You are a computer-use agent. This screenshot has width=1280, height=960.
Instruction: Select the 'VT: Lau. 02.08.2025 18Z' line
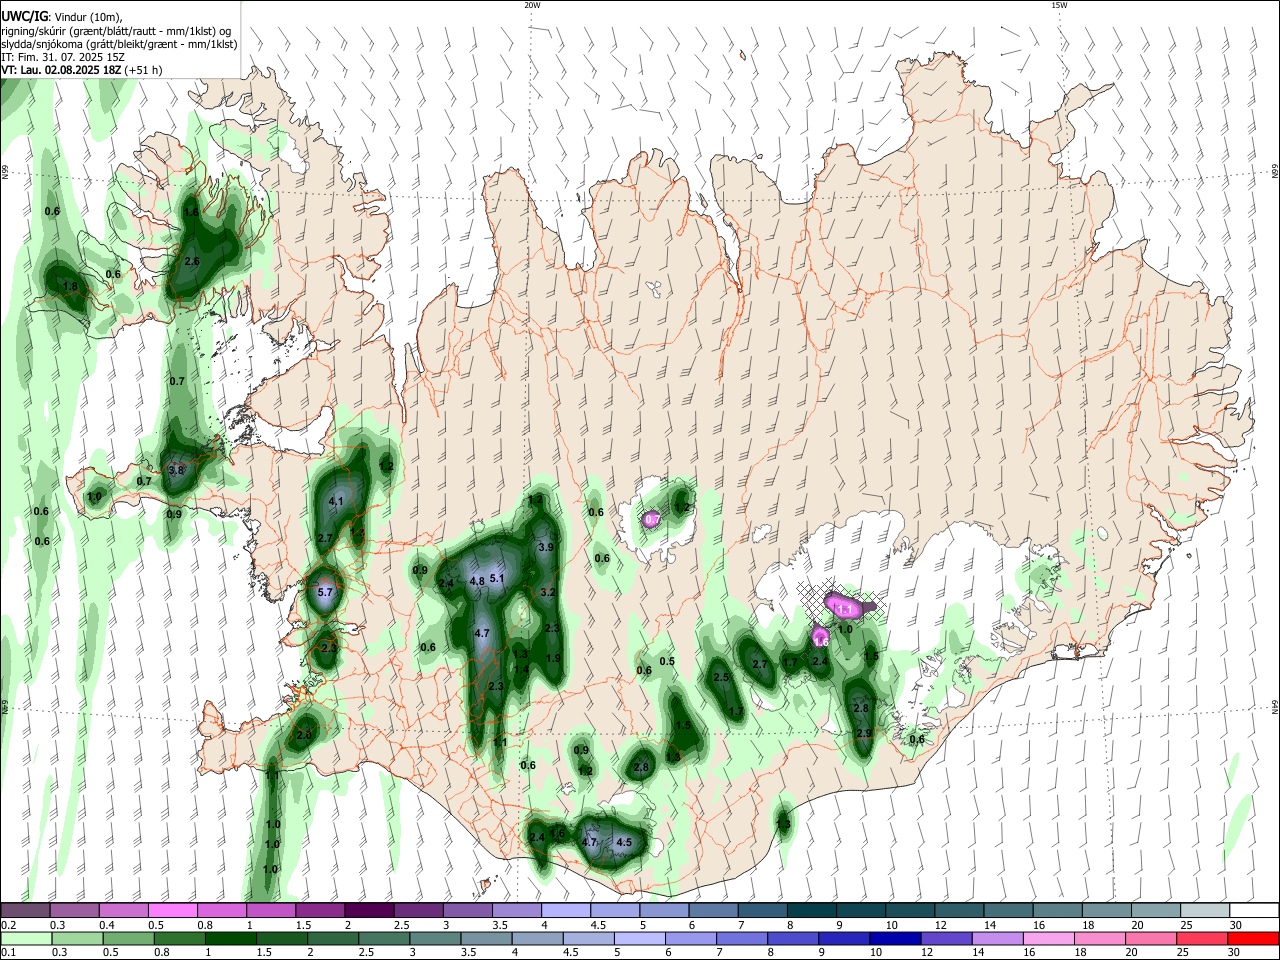pos(62,71)
